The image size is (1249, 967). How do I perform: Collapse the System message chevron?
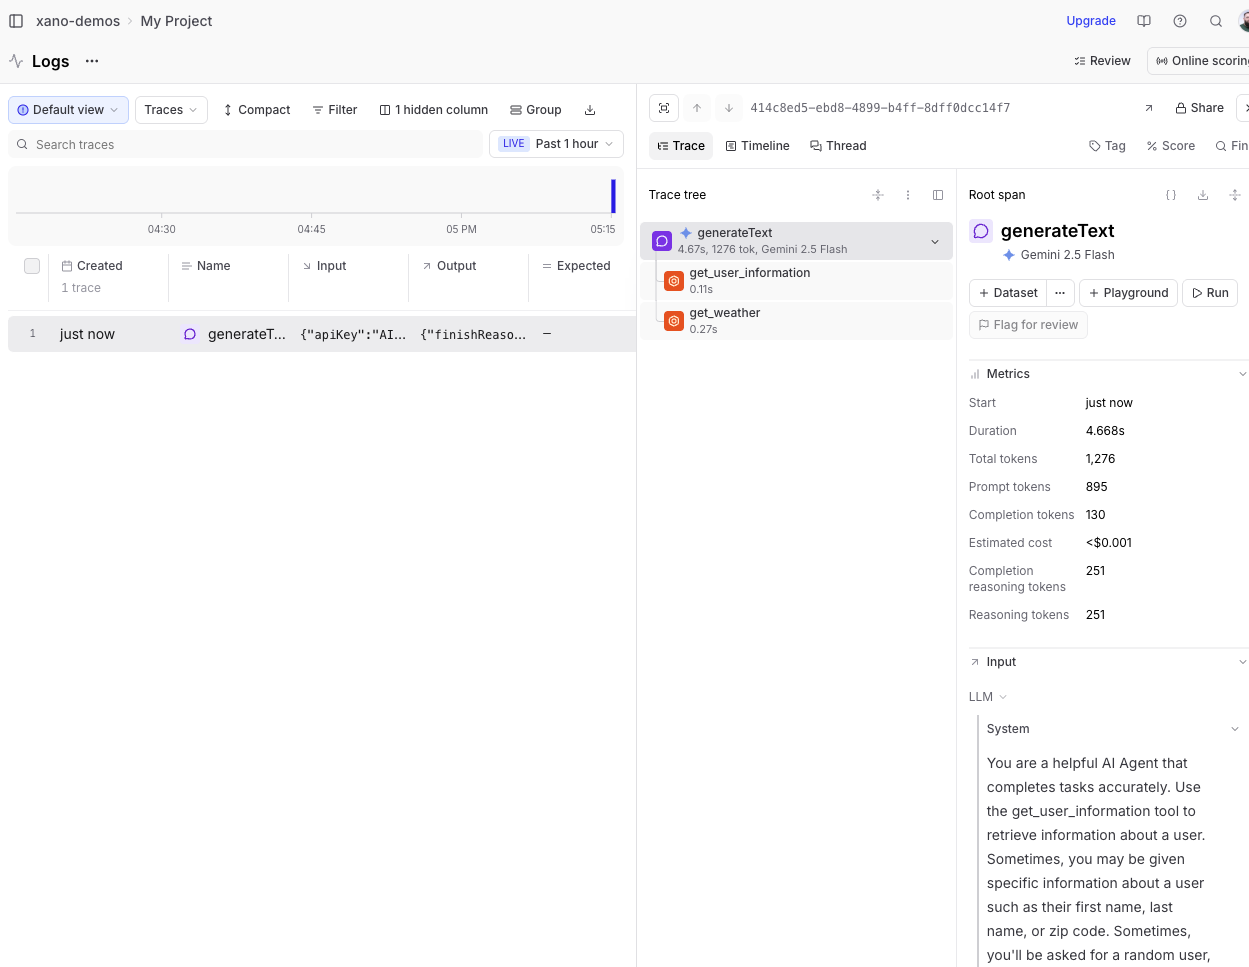pyautogui.click(x=1235, y=729)
